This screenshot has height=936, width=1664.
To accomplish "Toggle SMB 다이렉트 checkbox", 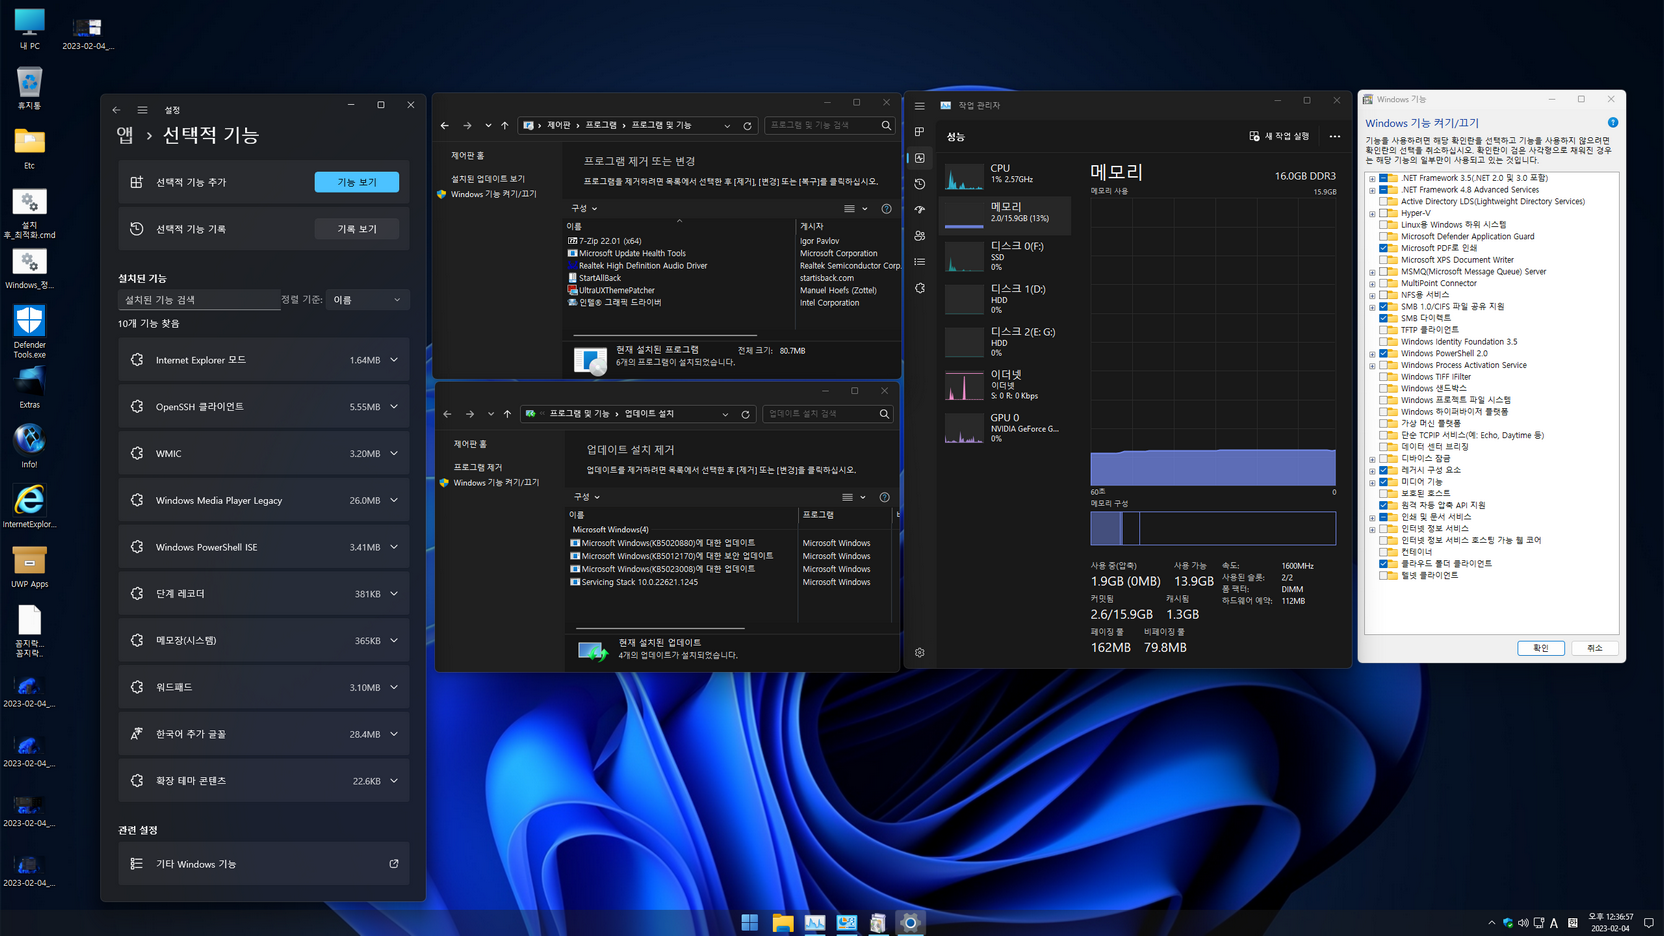I will 1384,318.
